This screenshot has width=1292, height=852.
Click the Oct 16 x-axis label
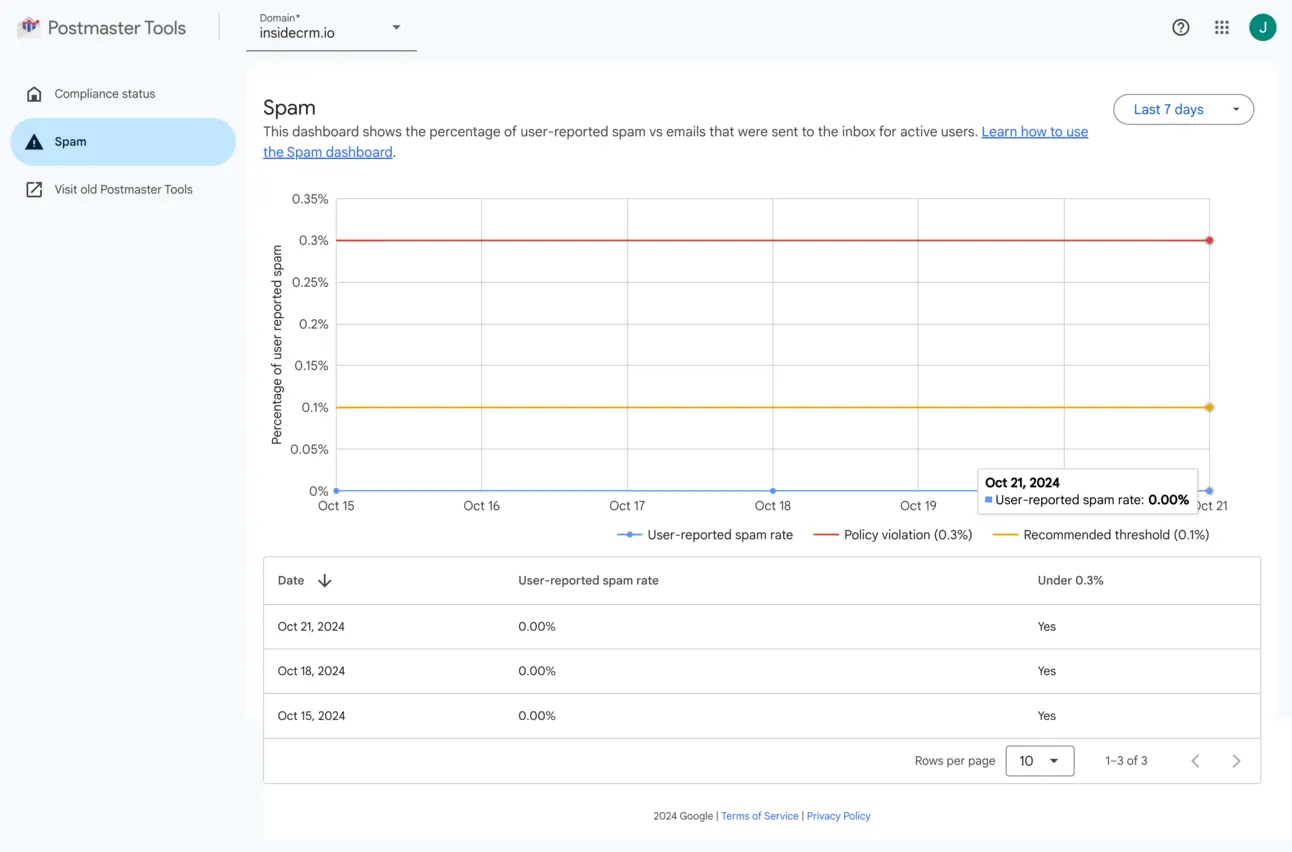tap(481, 506)
